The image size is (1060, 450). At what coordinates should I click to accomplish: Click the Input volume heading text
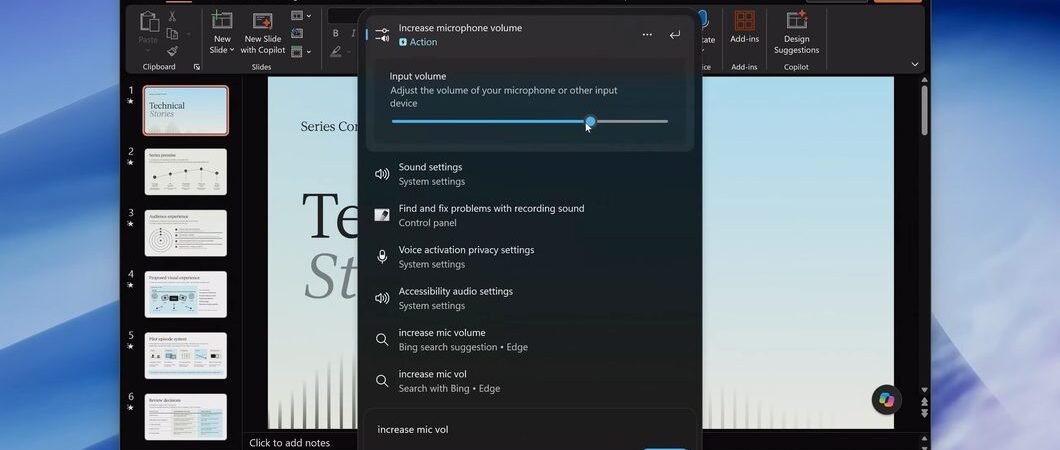pyautogui.click(x=418, y=76)
